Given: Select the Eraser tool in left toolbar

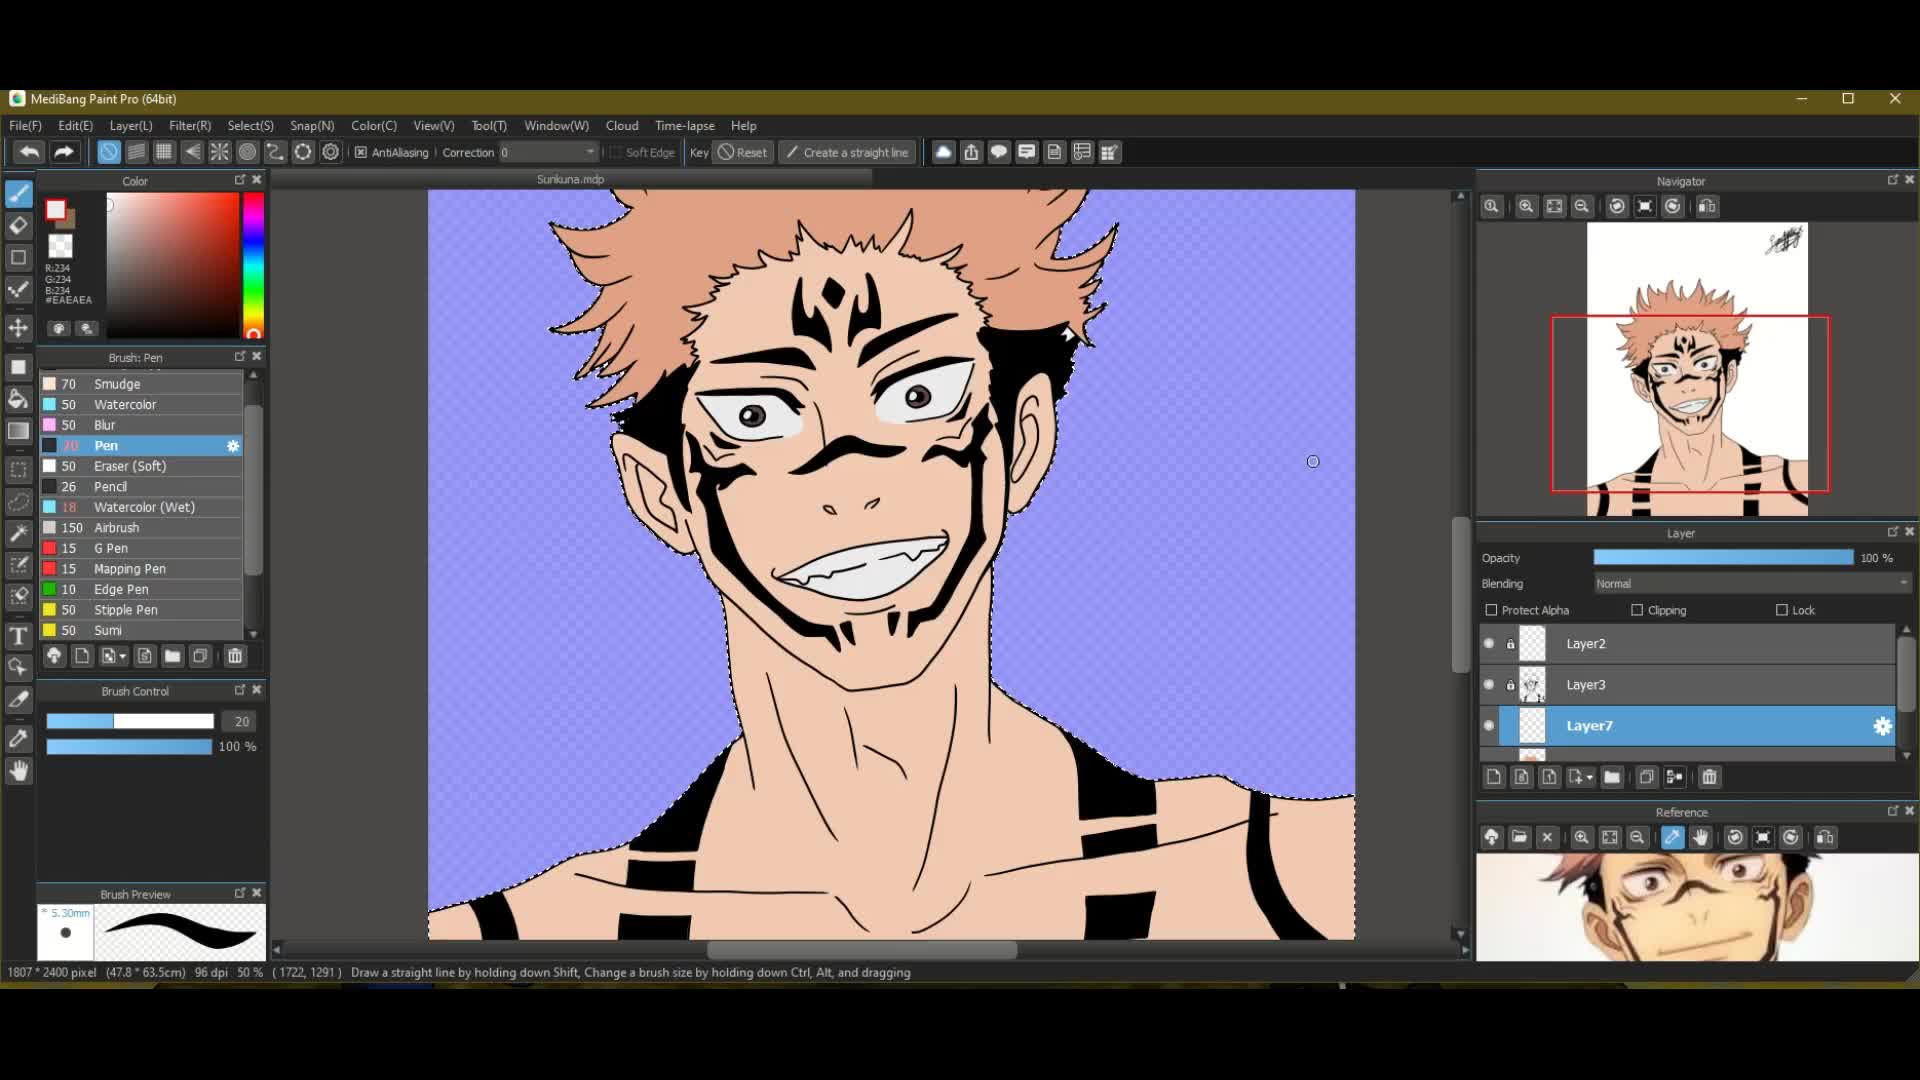Looking at the screenshot, I should (x=18, y=226).
